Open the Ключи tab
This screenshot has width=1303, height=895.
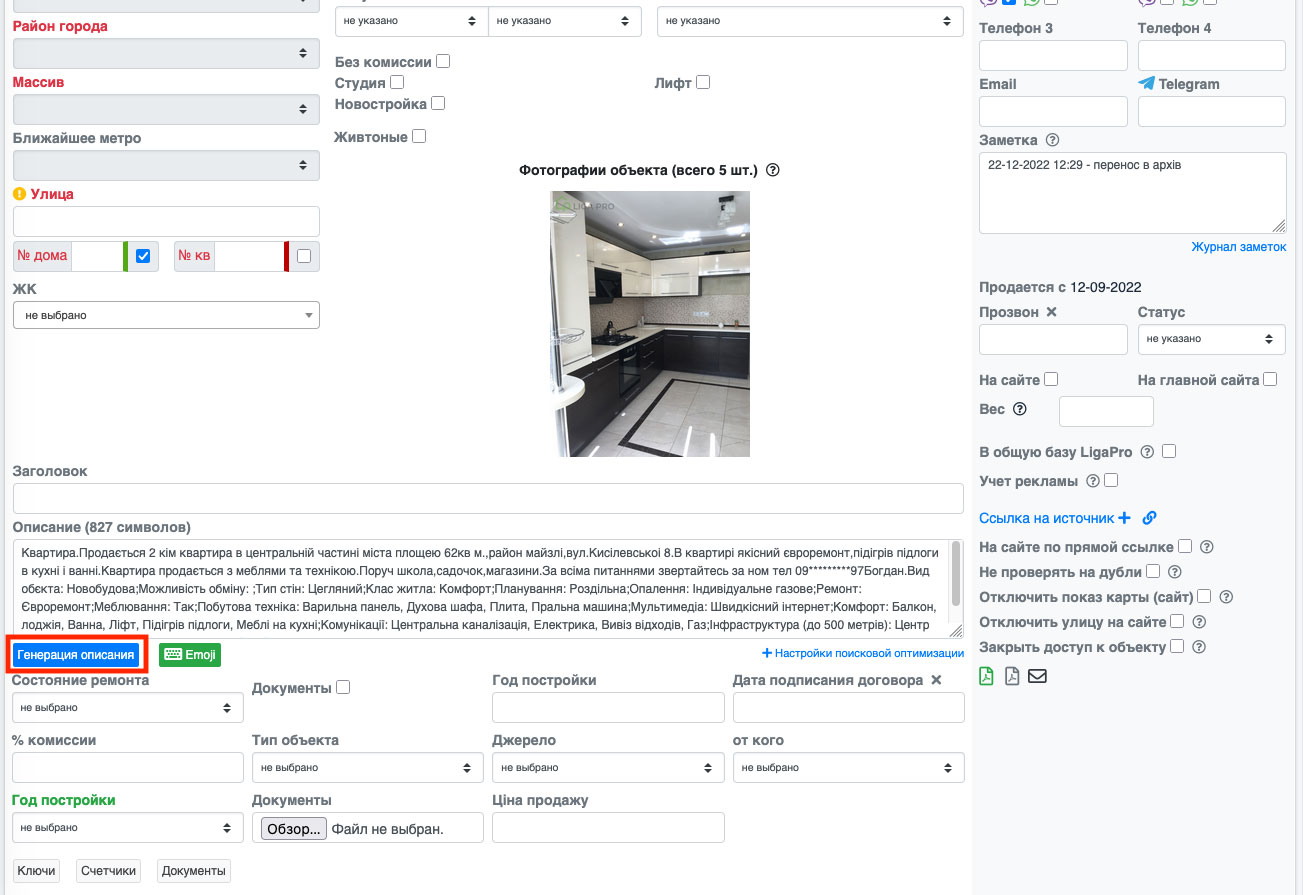pyautogui.click(x=36, y=871)
